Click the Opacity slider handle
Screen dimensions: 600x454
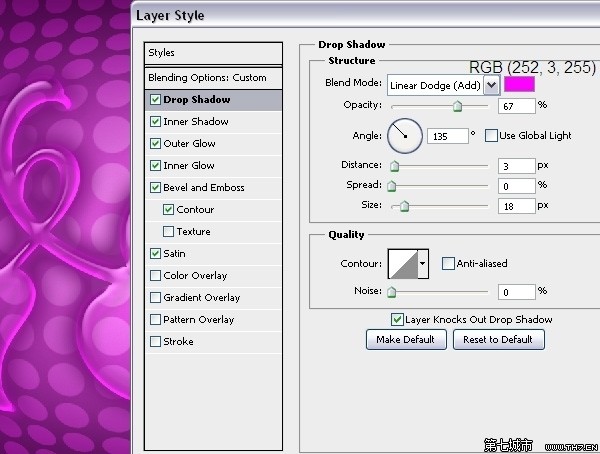pos(457,105)
